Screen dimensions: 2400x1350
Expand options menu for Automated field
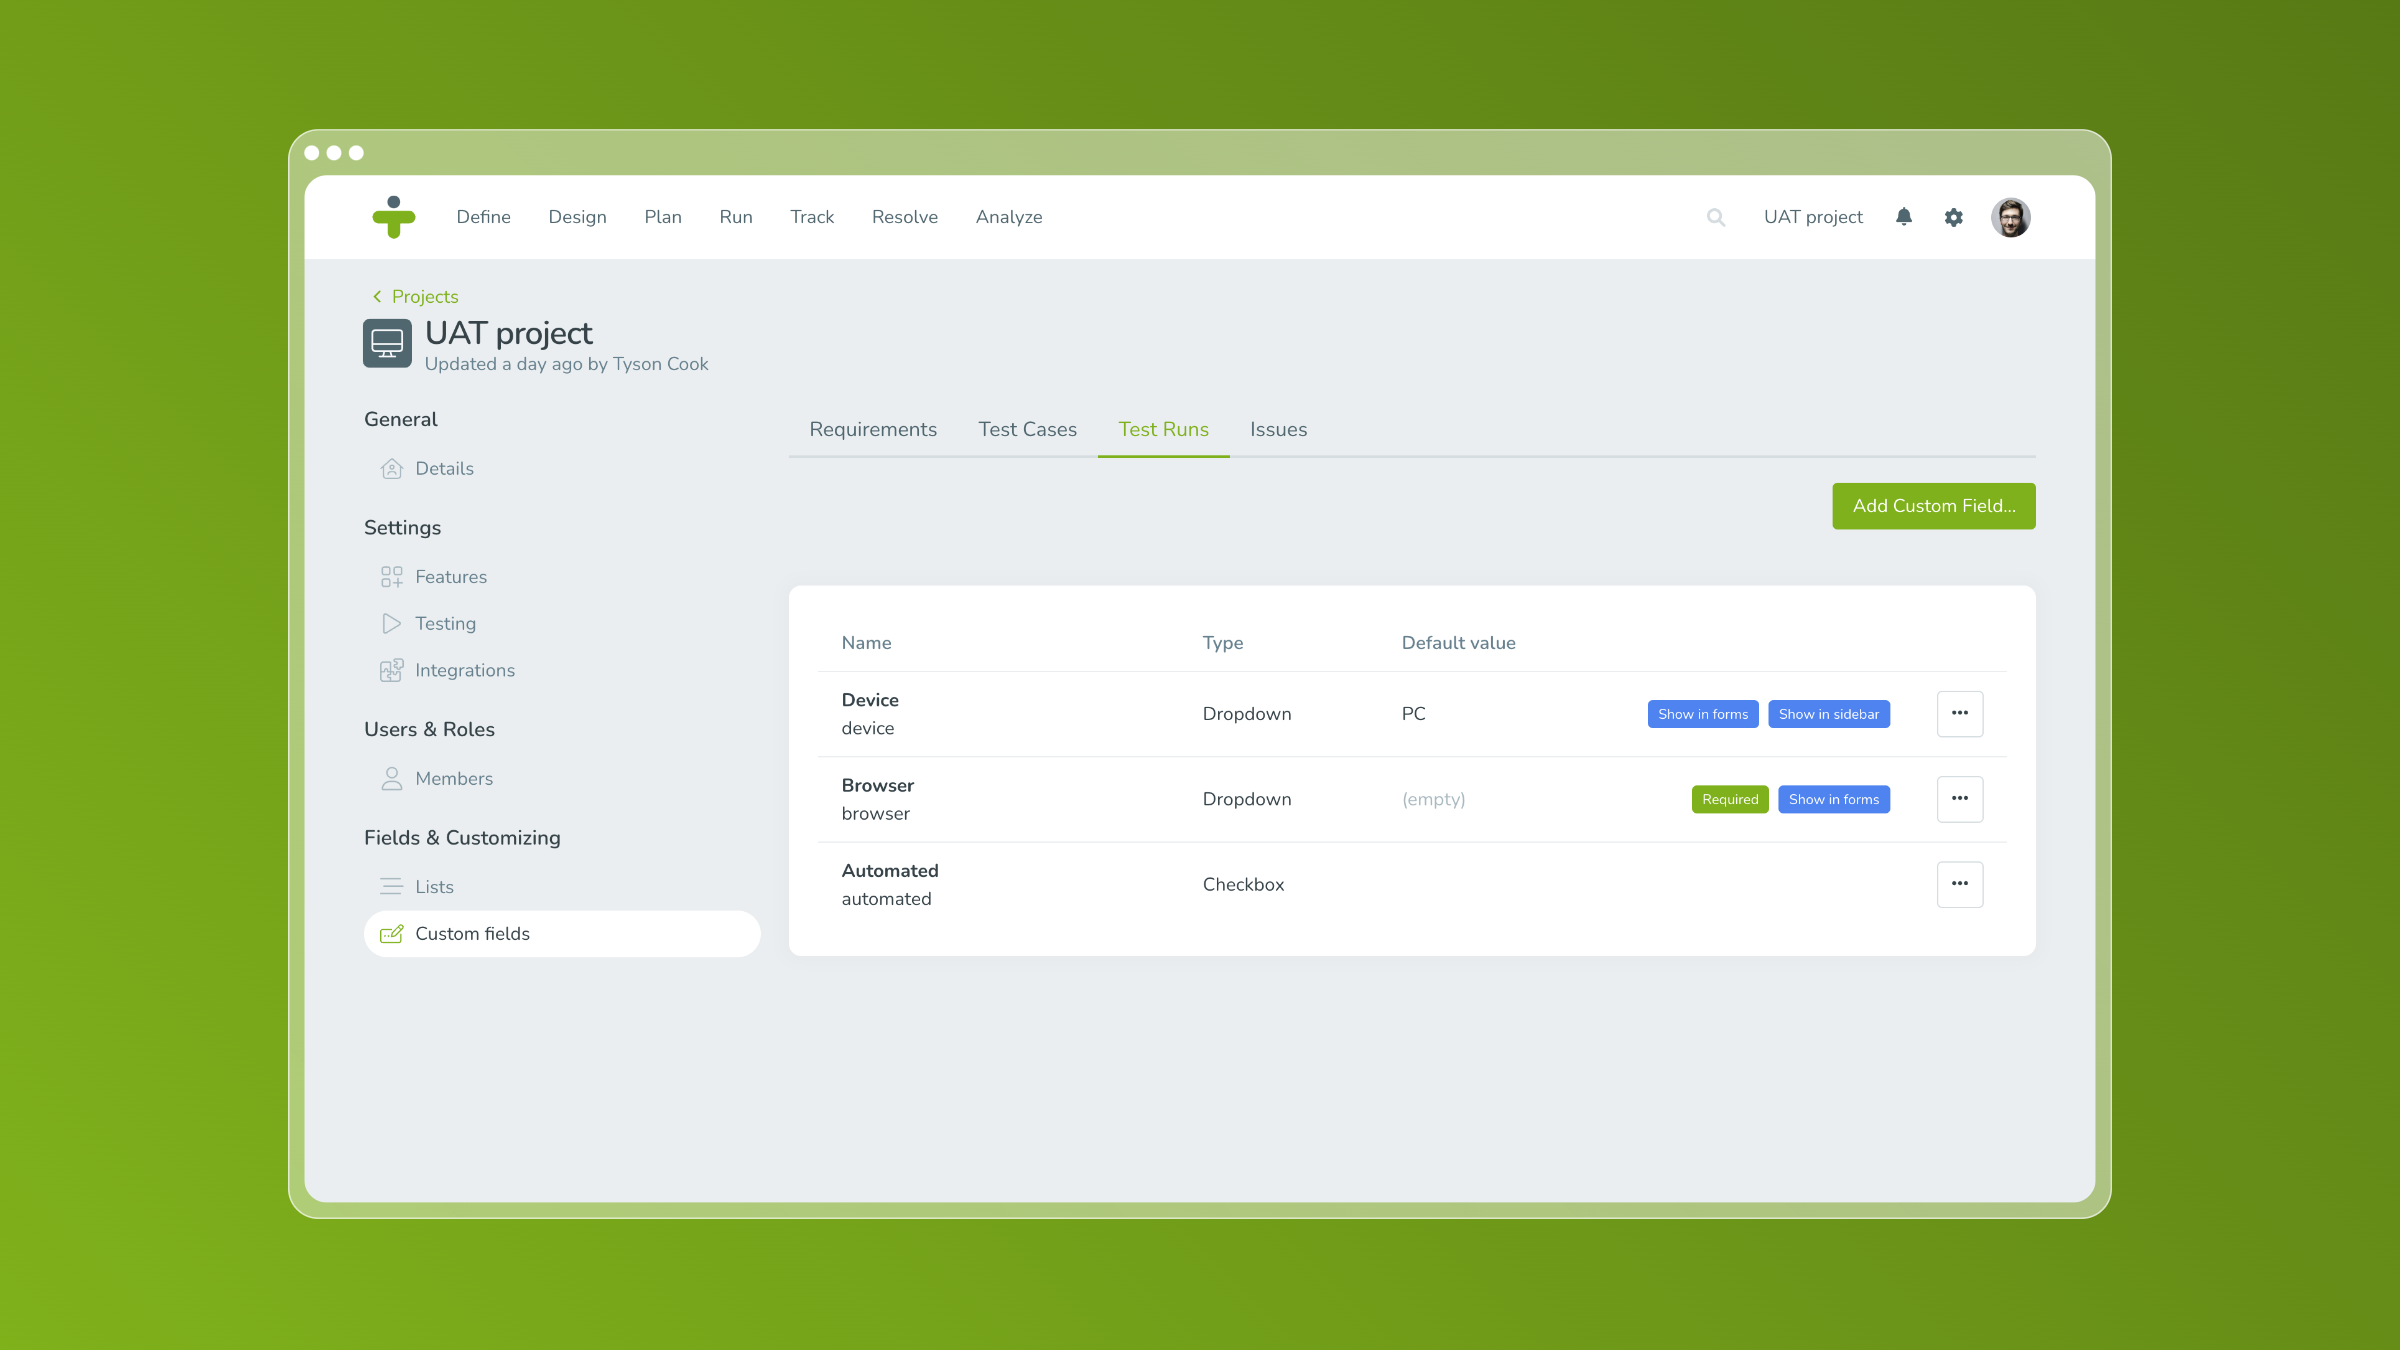pyautogui.click(x=1960, y=884)
